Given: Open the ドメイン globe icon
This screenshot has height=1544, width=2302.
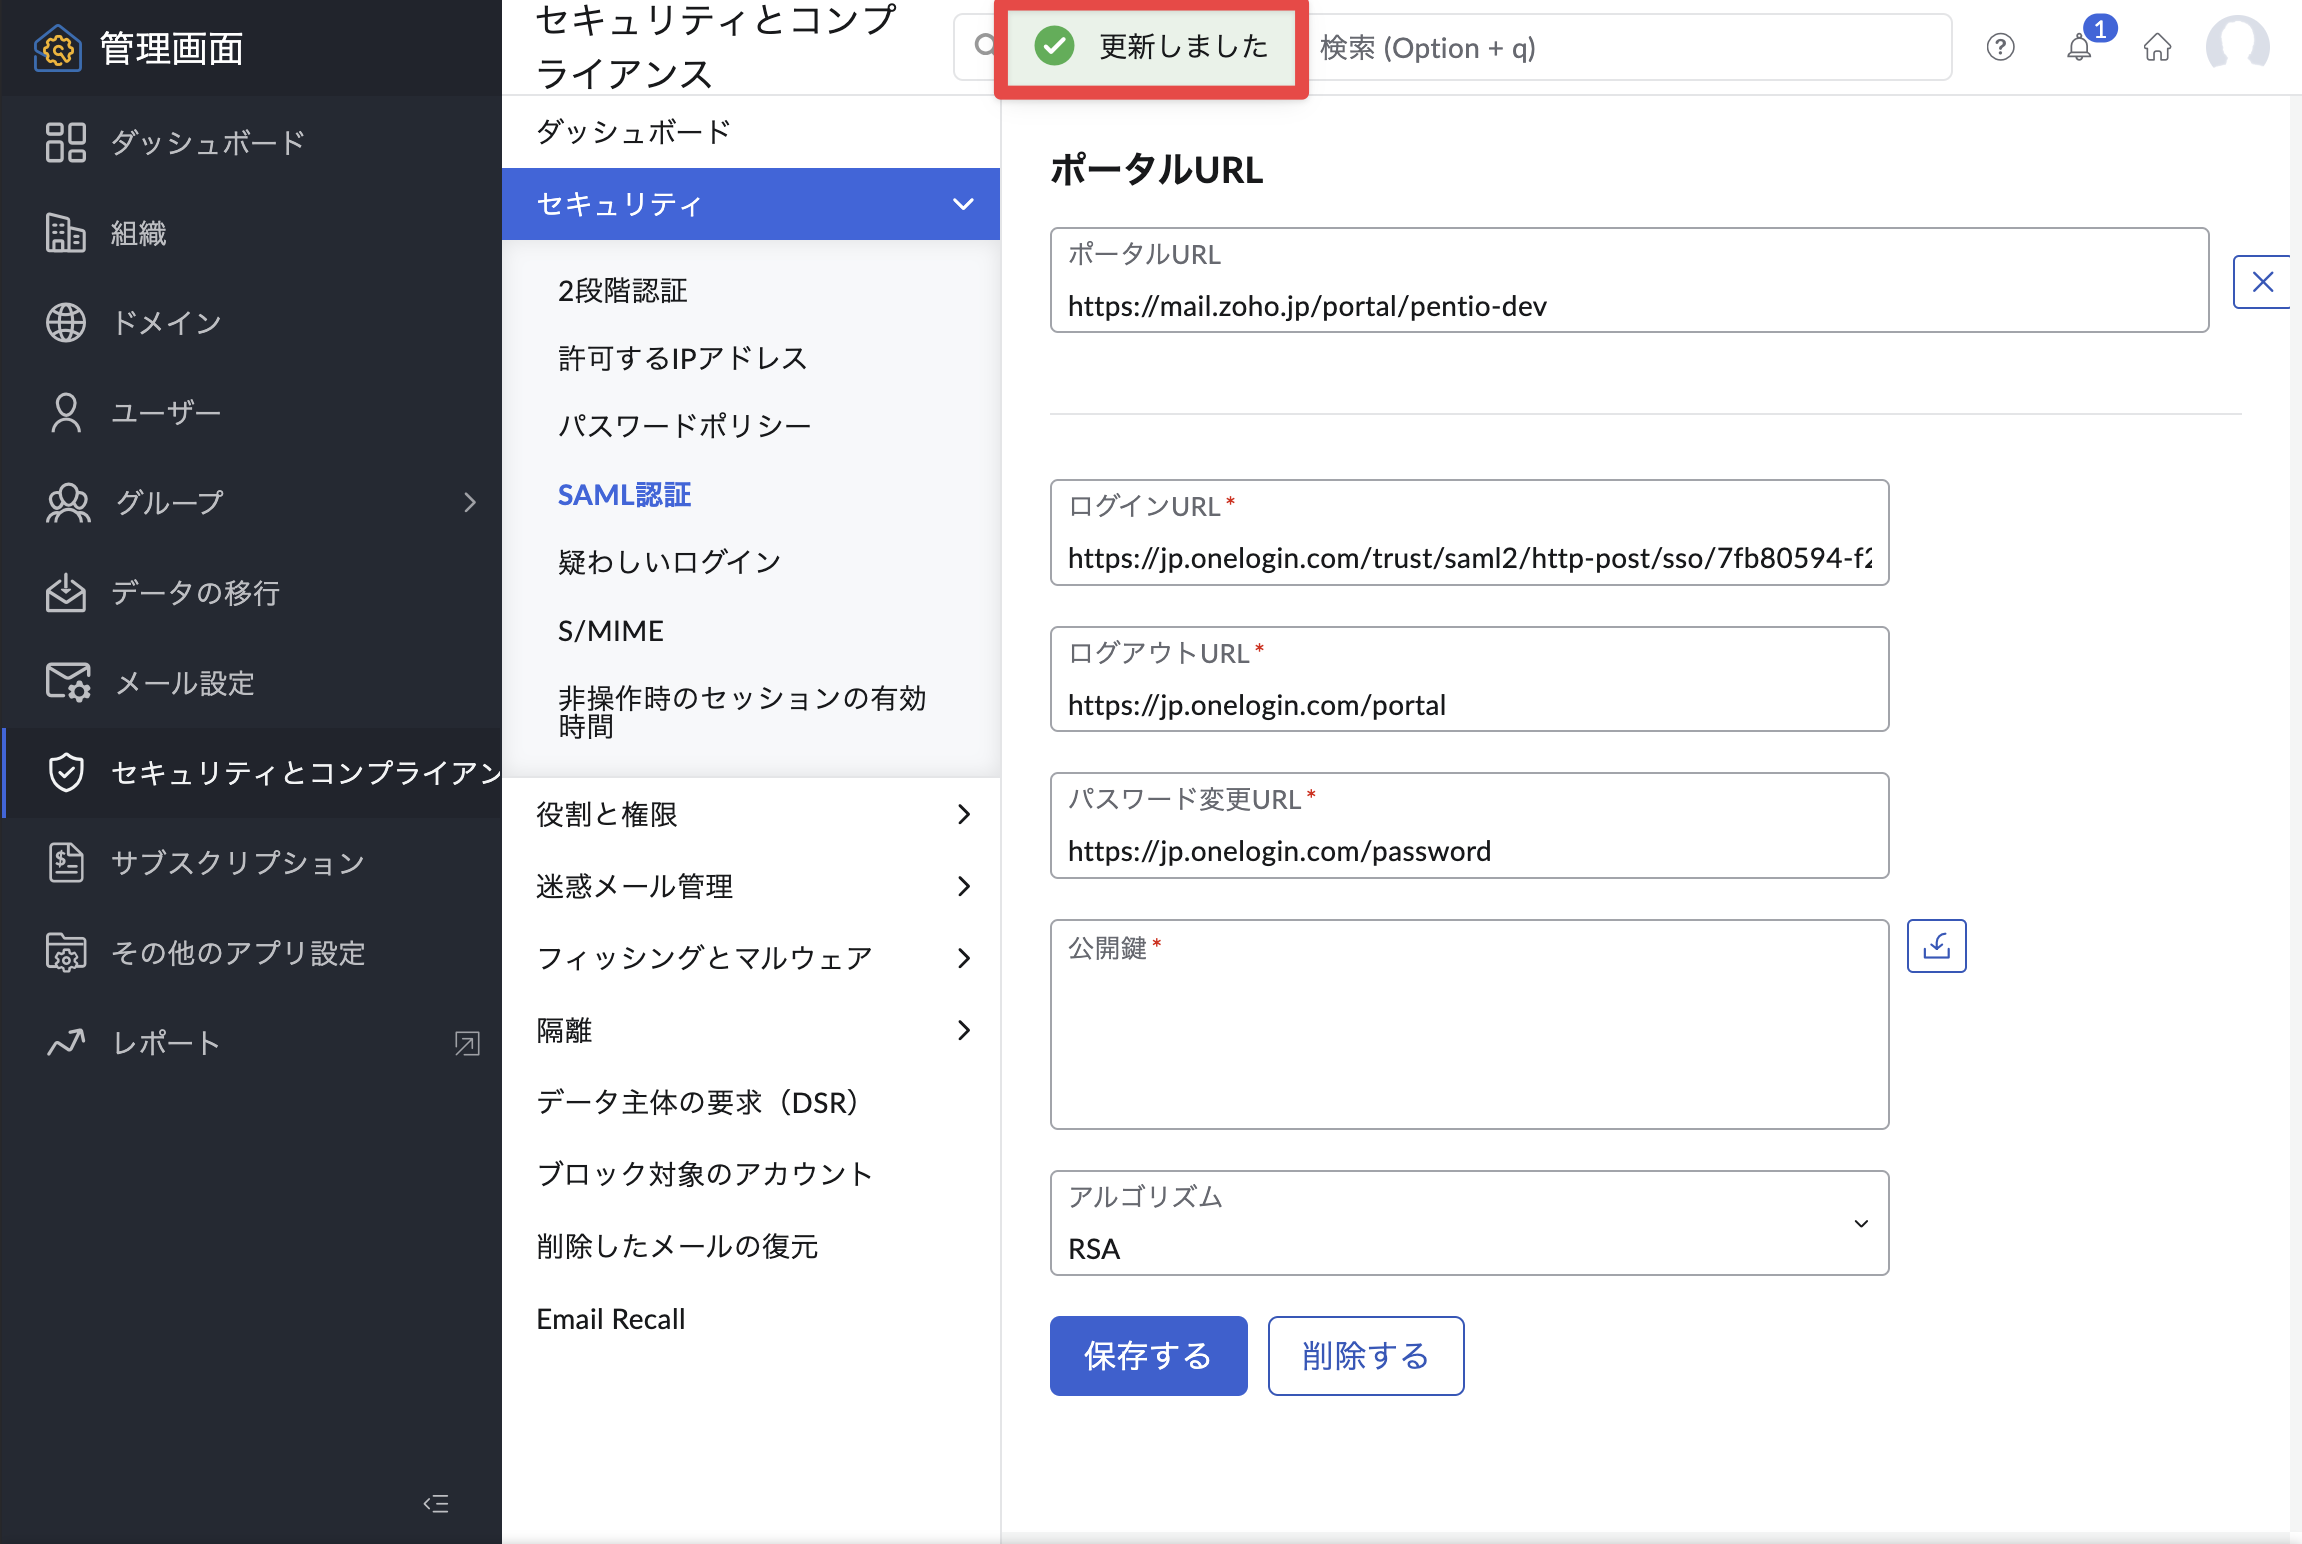Looking at the screenshot, I should (66, 322).
